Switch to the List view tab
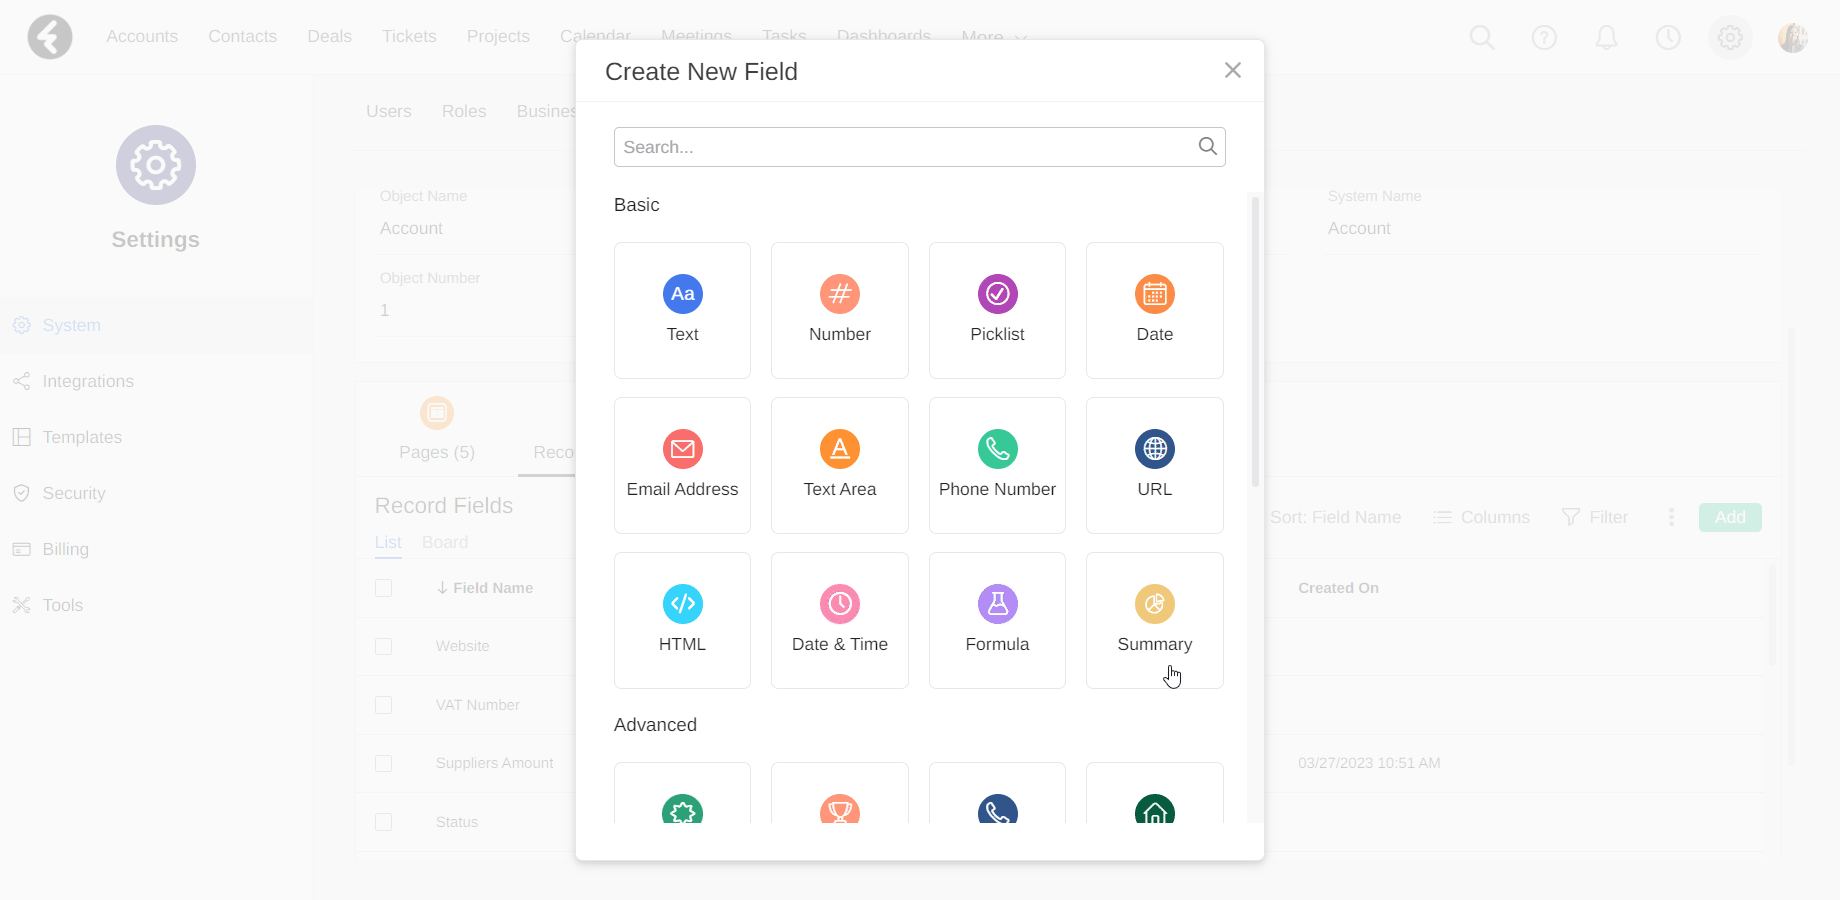Screen dimensions: 1840x900 pos(388,542)
